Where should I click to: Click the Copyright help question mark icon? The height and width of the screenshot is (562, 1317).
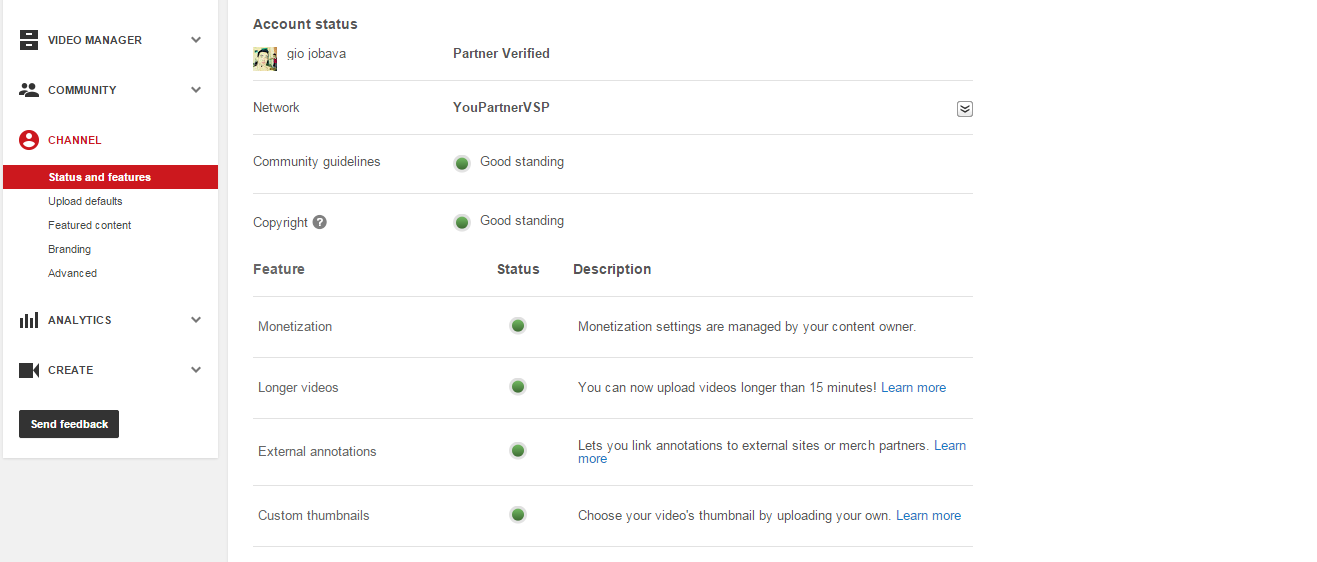pos(320,222)
